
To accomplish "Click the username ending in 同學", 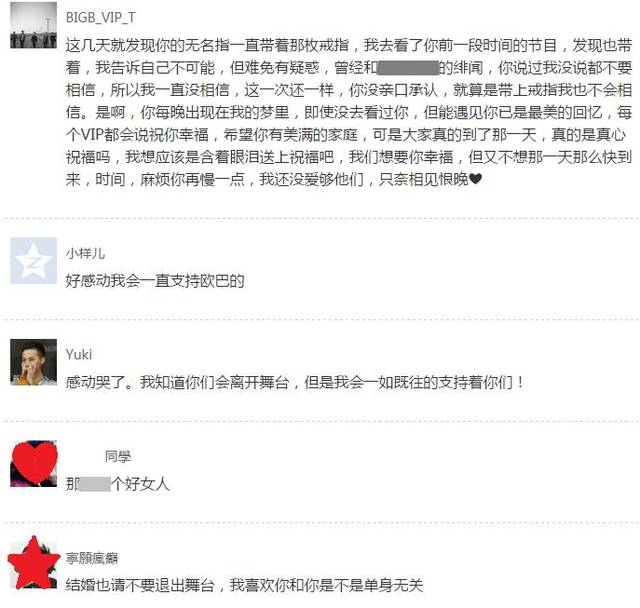I will 118,456.
